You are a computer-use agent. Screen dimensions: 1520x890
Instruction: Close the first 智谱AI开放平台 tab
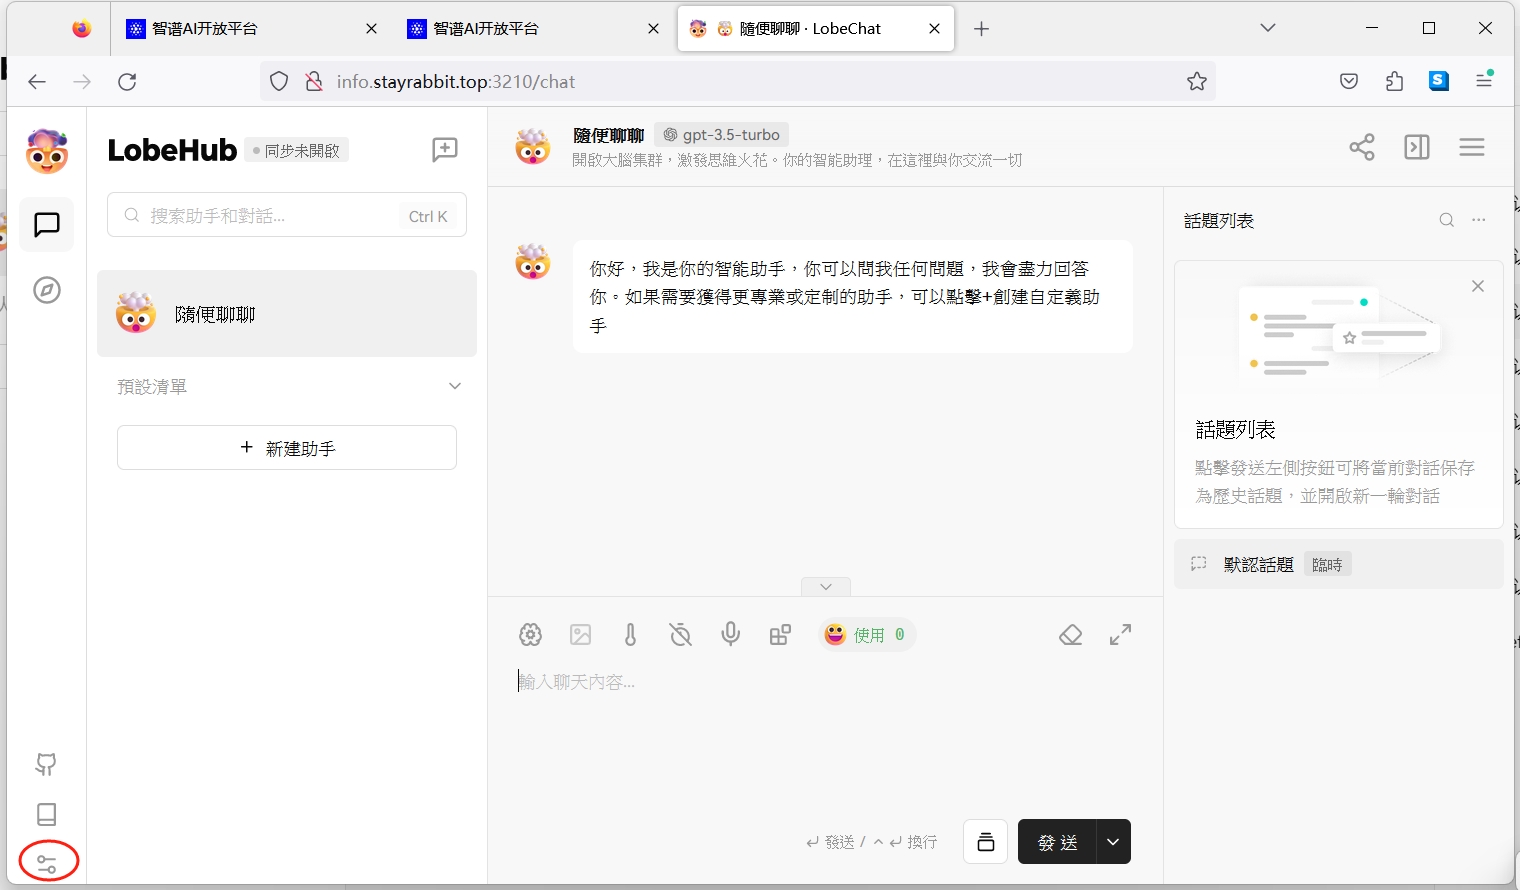372,29
